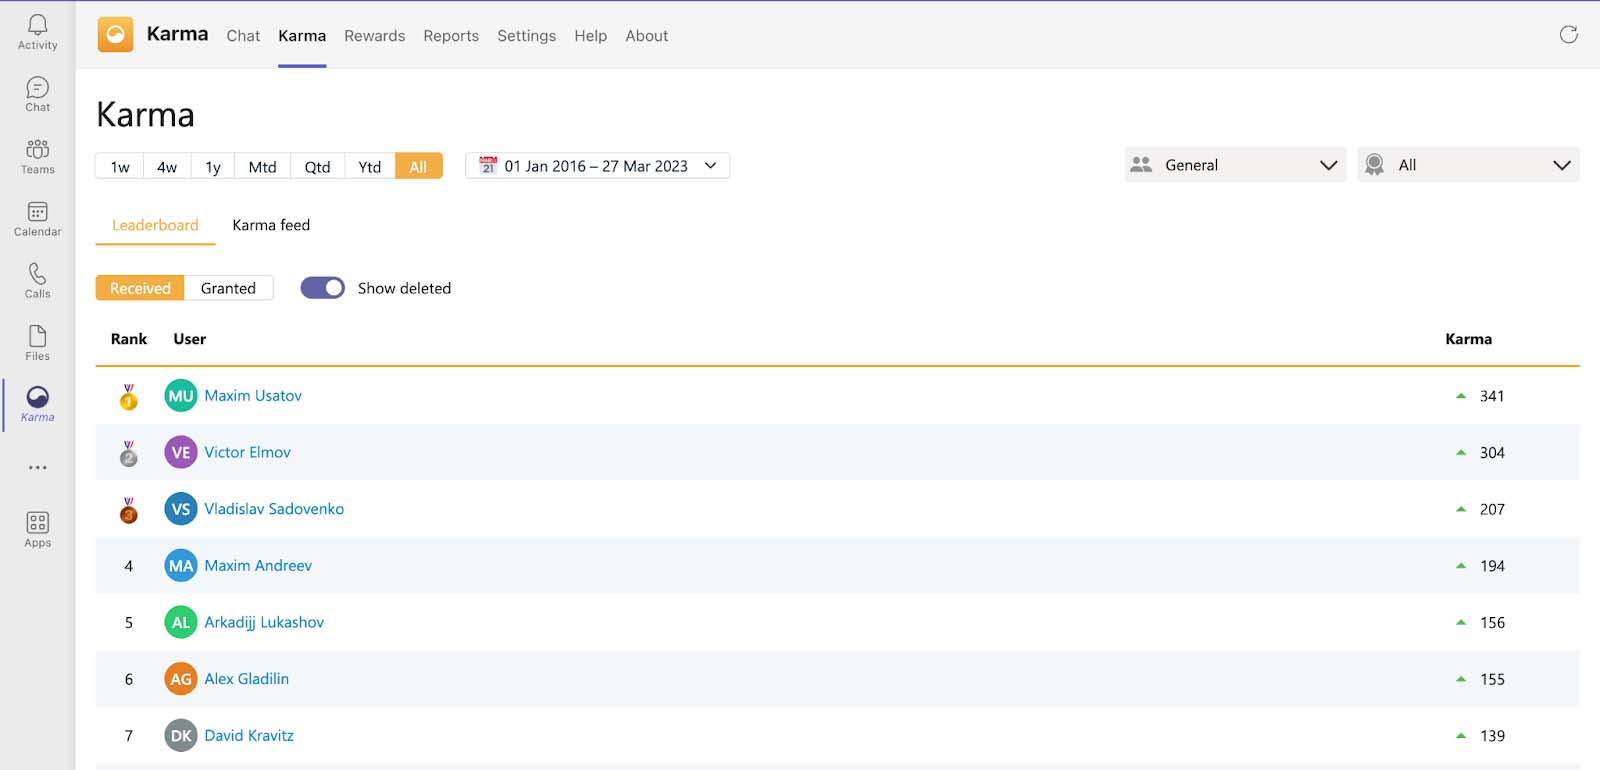The width and height of the screenshot is (1600, 770).
Task: Switch leaderboard to Granted
Action: coord(228,288)
